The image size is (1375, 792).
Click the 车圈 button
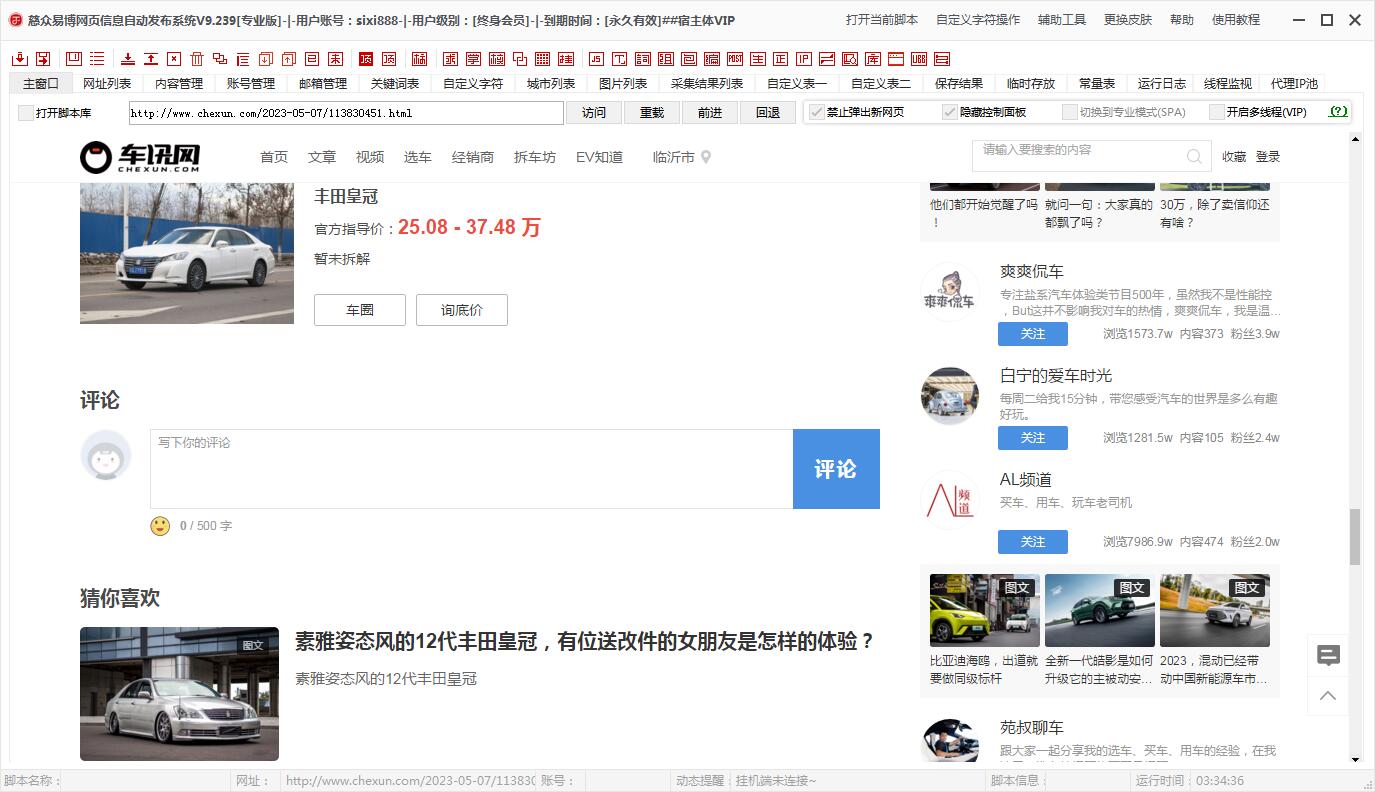coord(360,310)
